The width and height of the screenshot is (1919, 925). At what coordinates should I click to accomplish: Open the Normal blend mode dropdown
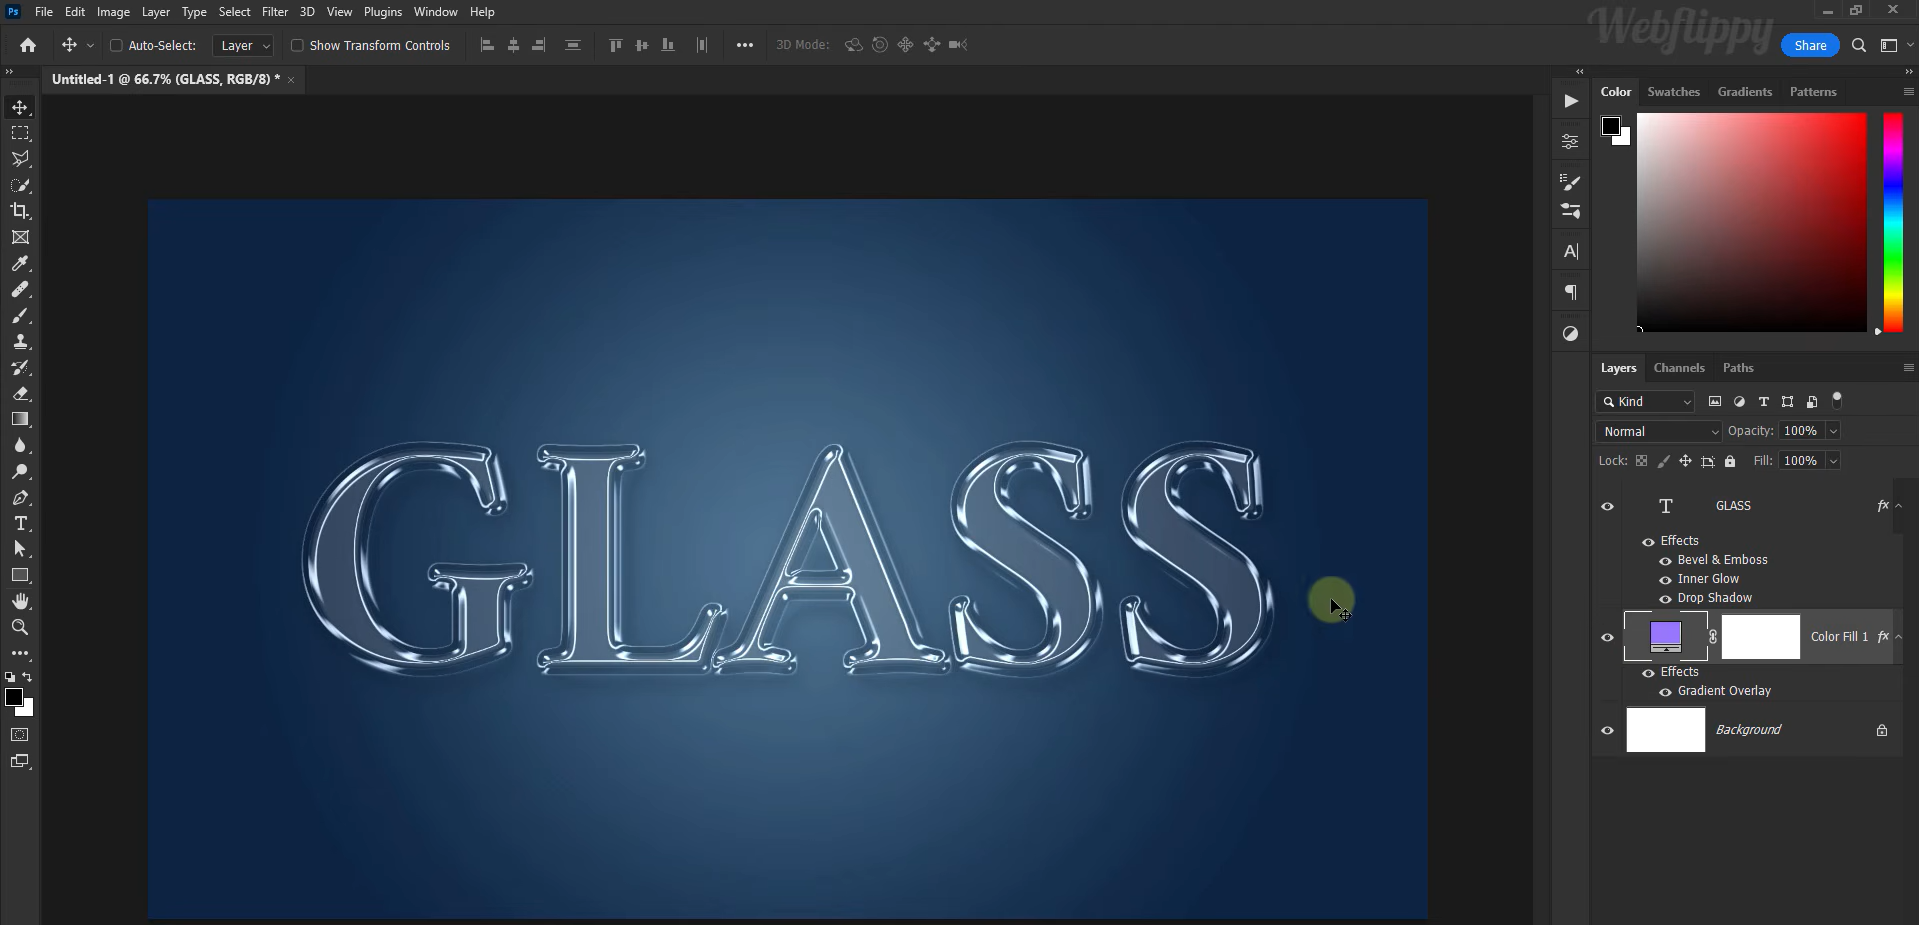pyautogui.click(x=1659, y=431)
